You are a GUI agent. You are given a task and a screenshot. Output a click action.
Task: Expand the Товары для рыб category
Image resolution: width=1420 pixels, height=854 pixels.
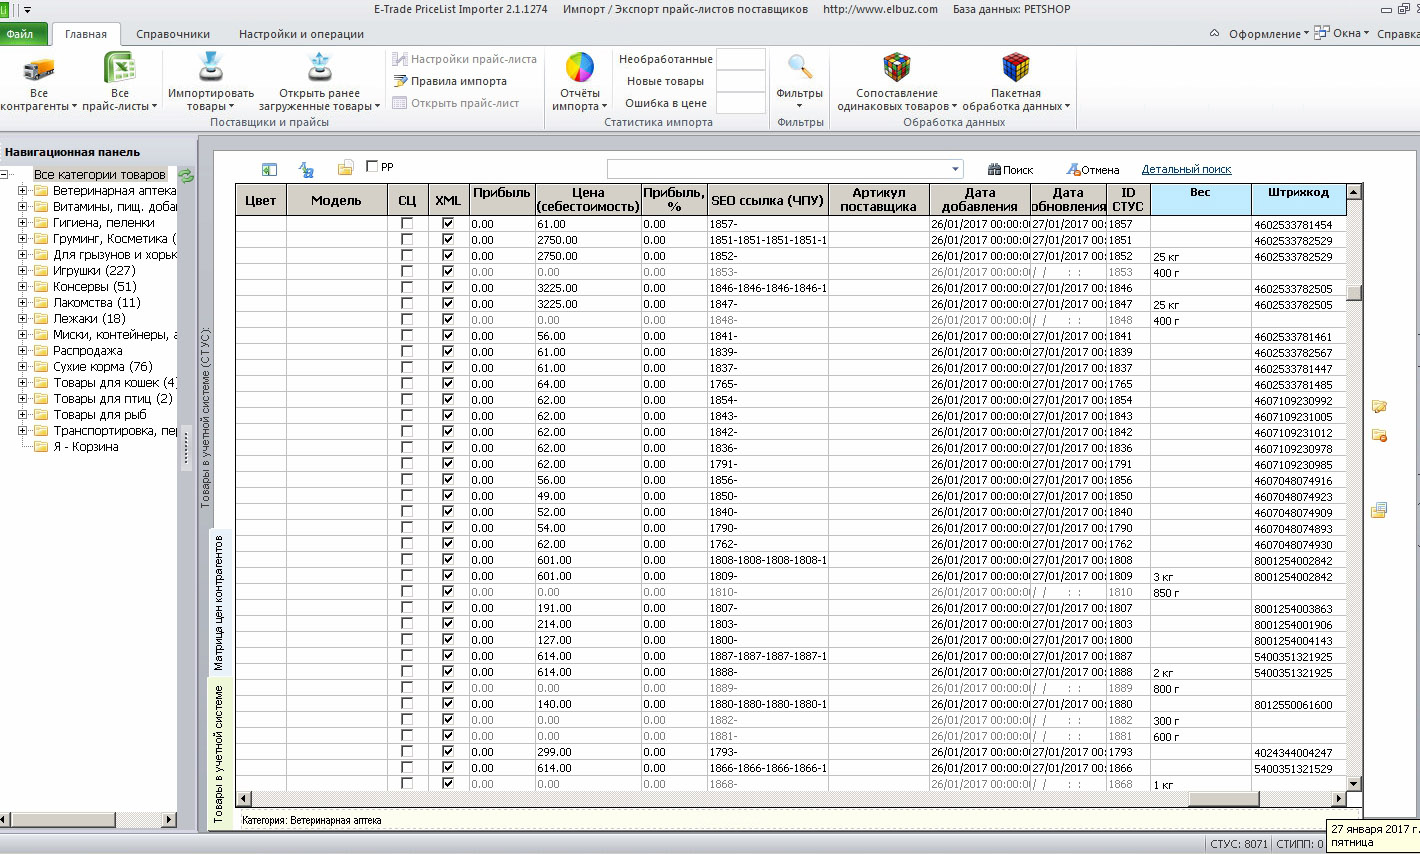(22, 415)
